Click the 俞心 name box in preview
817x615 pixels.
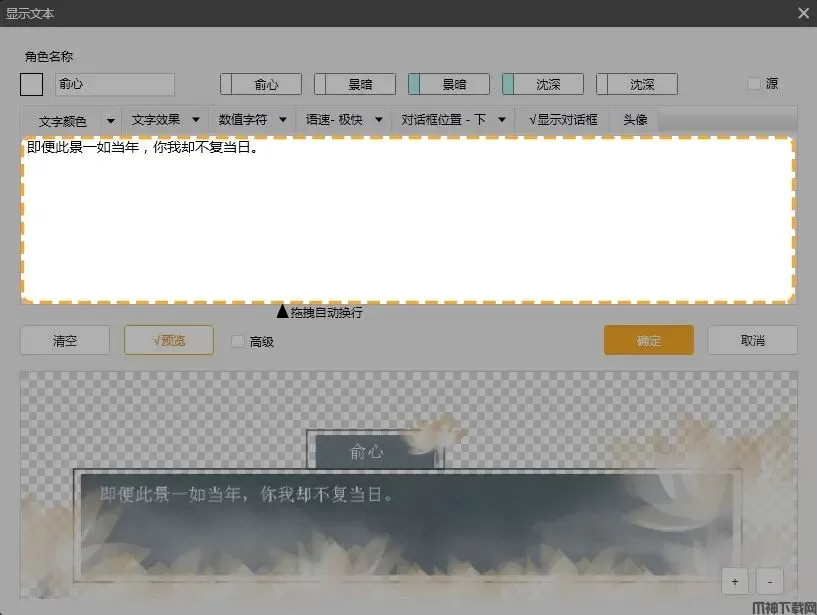pyautogui.click(x=374, y=450)
